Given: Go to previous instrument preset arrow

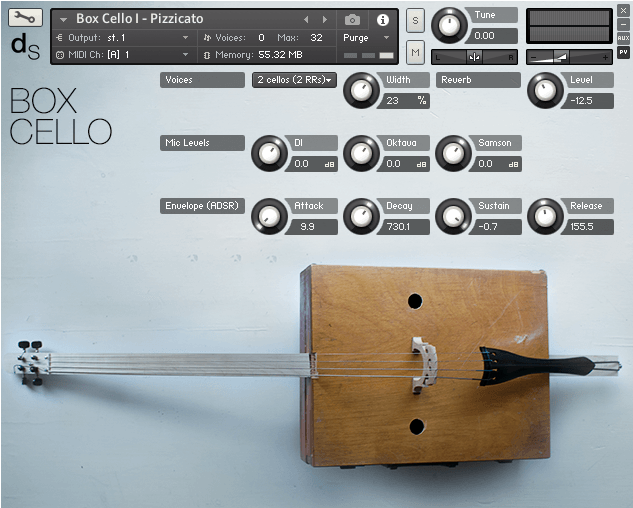Looking at the screenshot, I should point(306,19).
